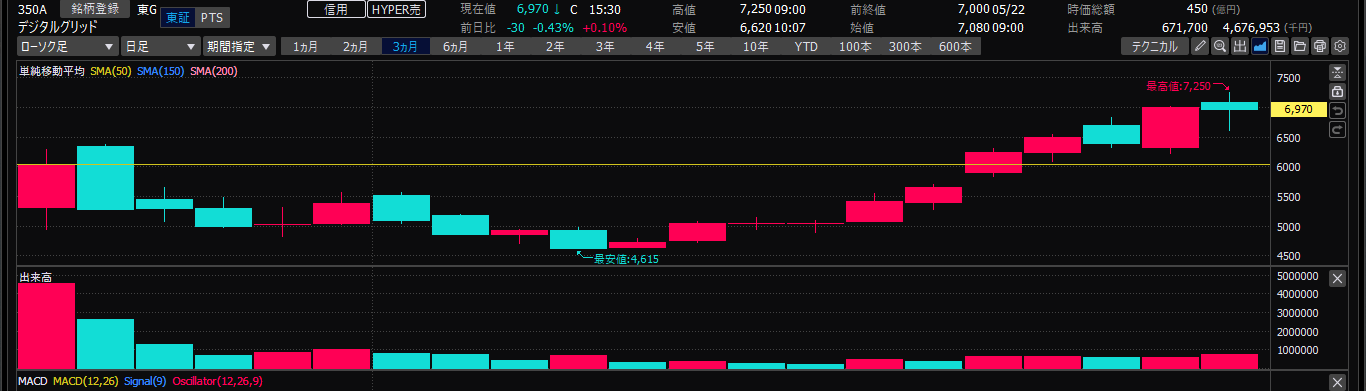Select the 6ヵ月 period tab
This screenshot has width=1366, height=391.
click(455, 46)
